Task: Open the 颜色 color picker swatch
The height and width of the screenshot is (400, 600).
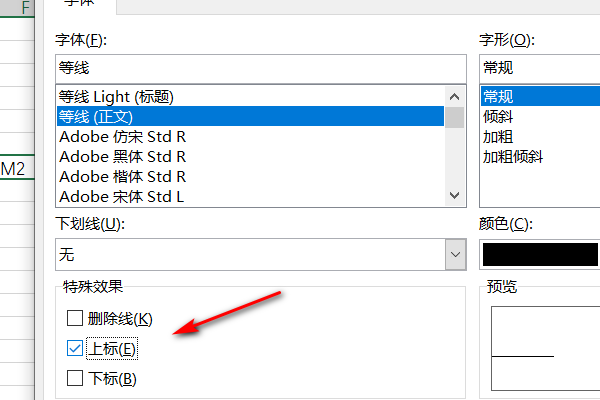Action: click(x=540, y=255)
